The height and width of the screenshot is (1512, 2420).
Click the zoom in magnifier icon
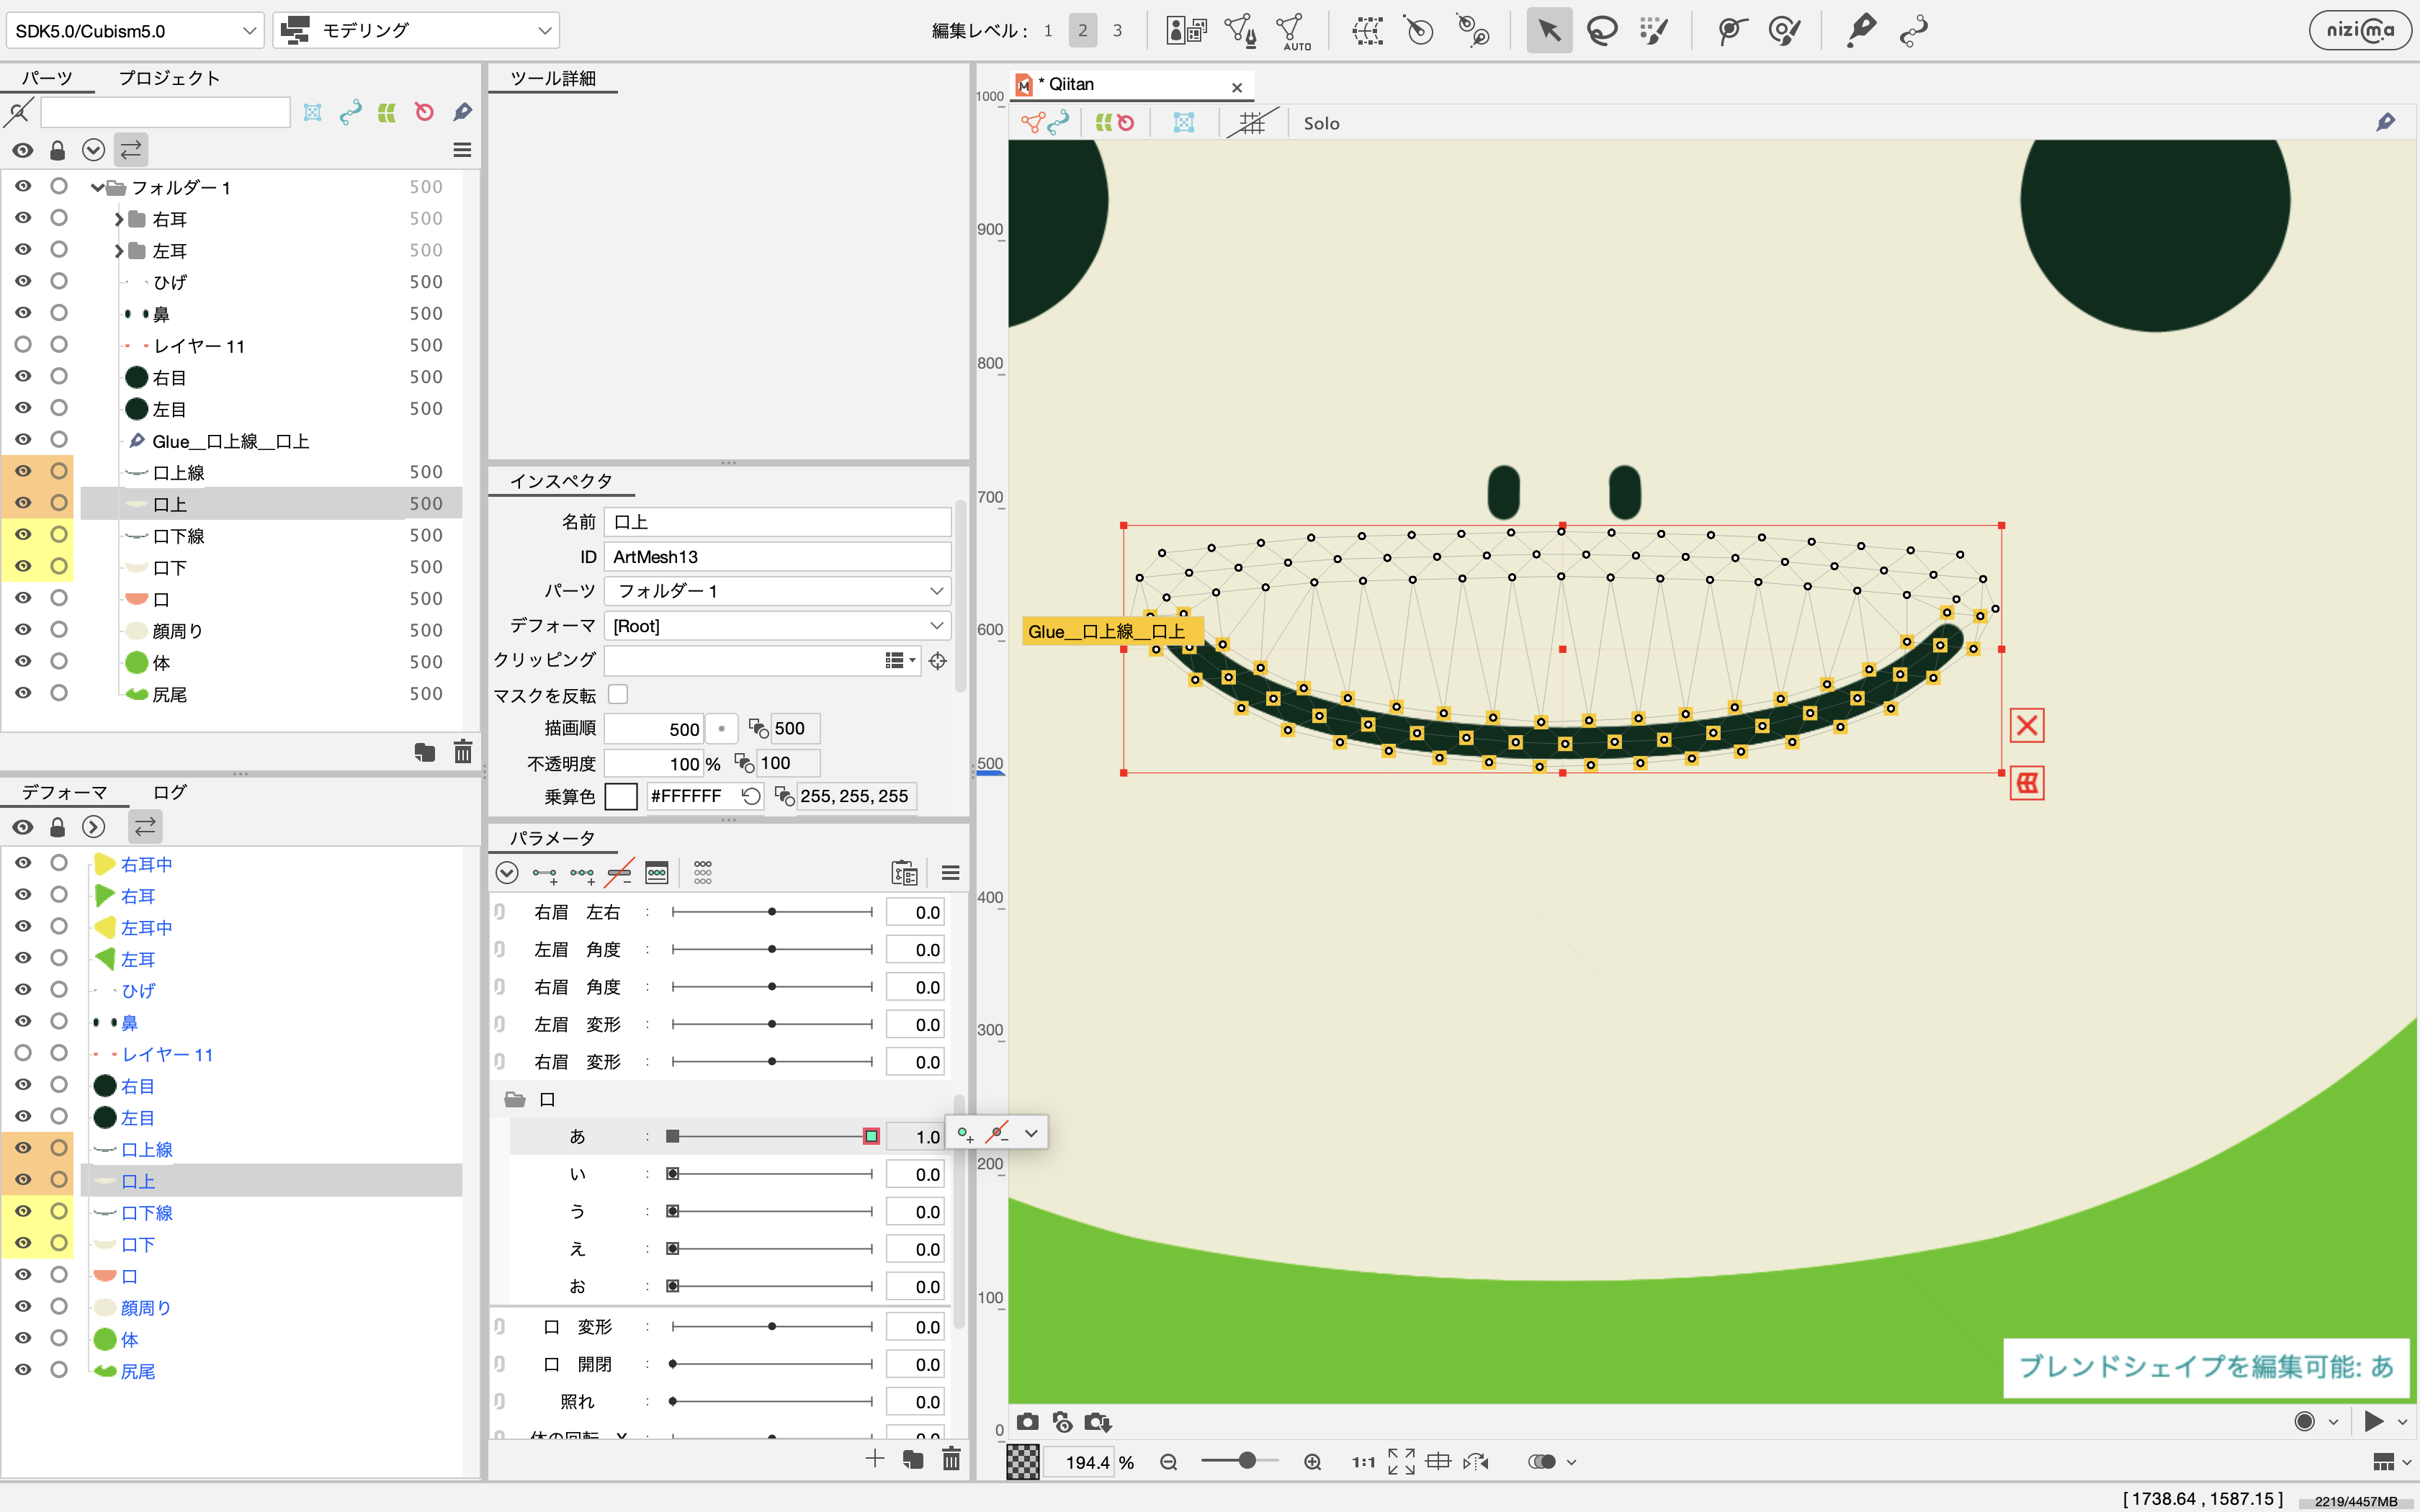[x=1313, y=1462]
